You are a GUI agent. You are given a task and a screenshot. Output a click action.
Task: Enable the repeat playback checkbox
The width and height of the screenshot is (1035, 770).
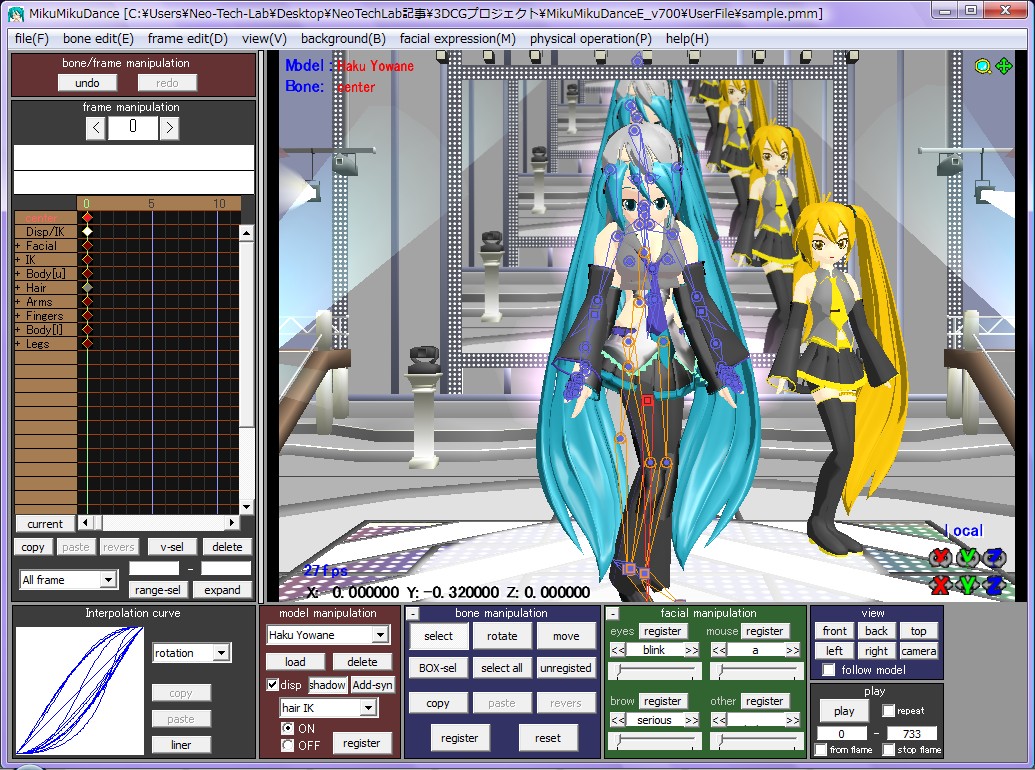pos(888,711)
